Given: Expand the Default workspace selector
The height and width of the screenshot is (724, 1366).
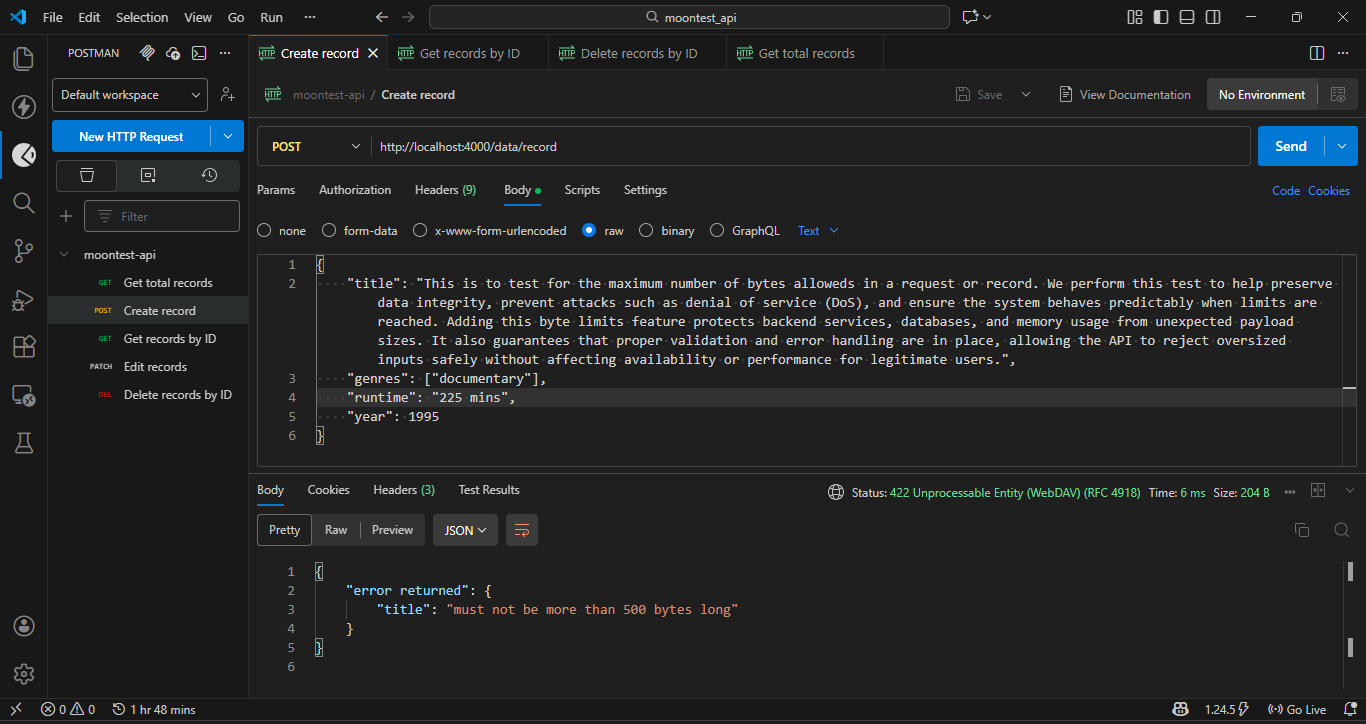Looking at the screenshot, I should point(129,94).
